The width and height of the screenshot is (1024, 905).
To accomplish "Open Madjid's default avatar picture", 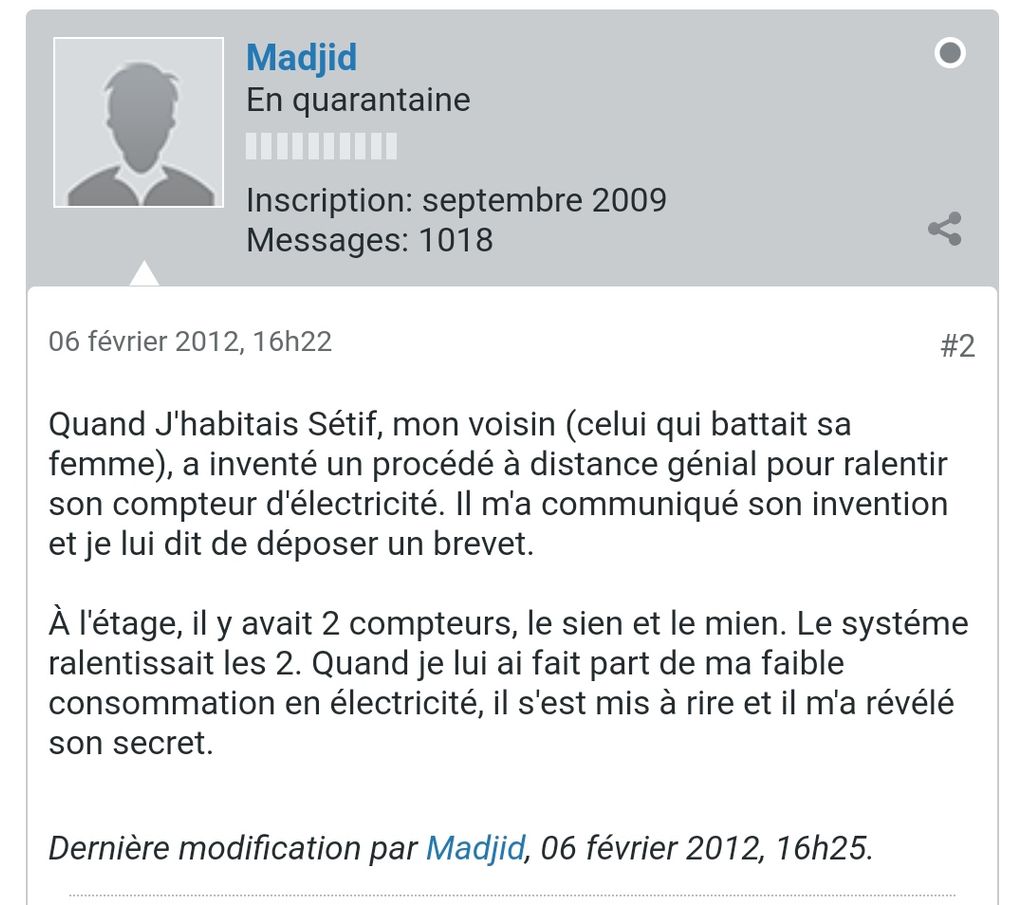I will click(x=138, y=123).
